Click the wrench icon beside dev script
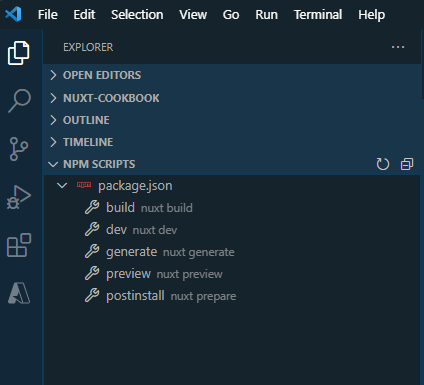The width and height of the screenshot is (424, 385). [x=92, y=229]
